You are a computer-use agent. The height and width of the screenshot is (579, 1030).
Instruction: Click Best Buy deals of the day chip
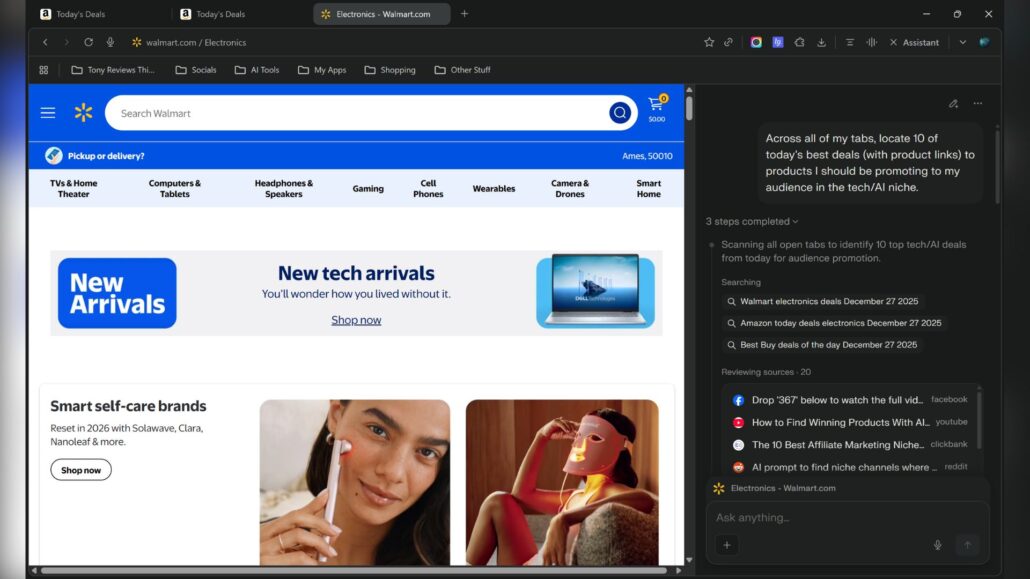822,345
